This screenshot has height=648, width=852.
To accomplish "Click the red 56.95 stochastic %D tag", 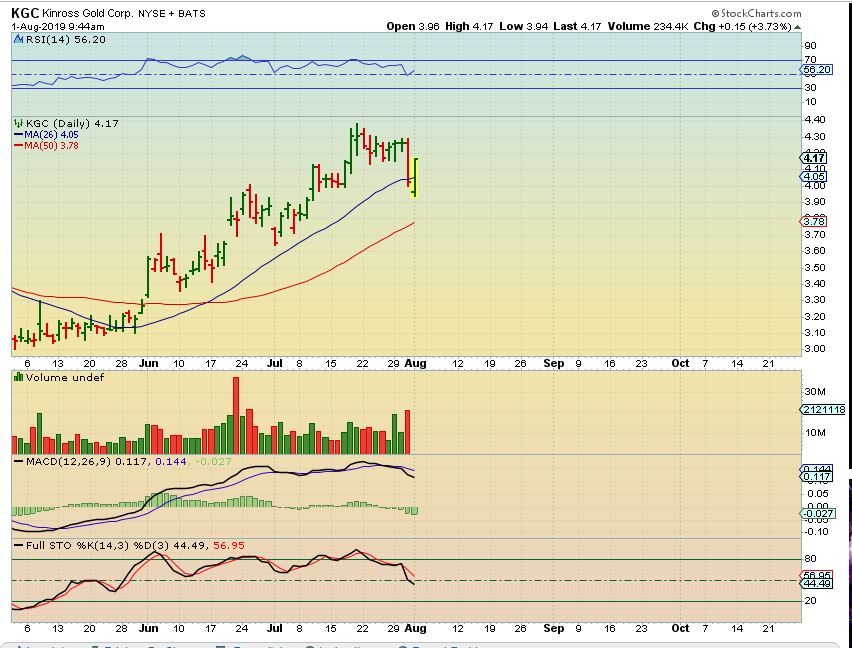I will pos(817,575).
